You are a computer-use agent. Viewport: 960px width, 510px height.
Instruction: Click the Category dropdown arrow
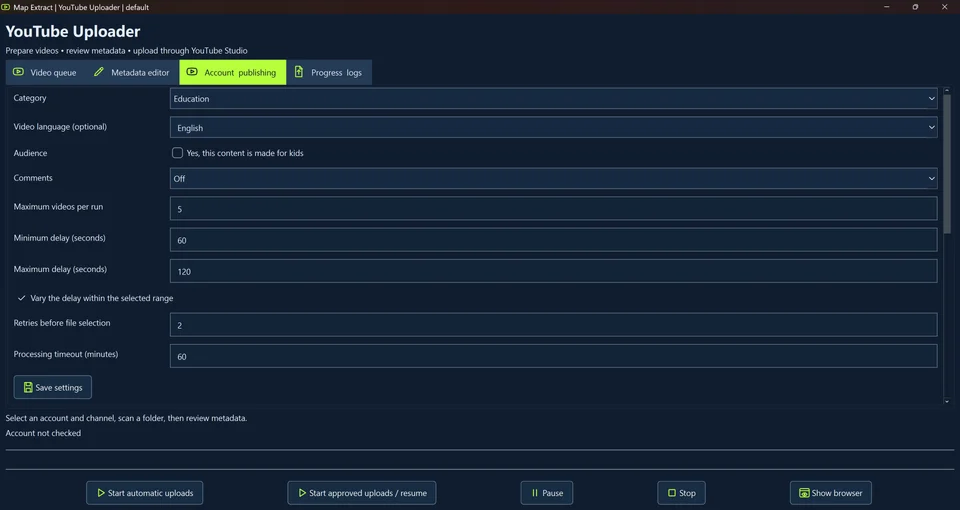click(x=931, y=99)
